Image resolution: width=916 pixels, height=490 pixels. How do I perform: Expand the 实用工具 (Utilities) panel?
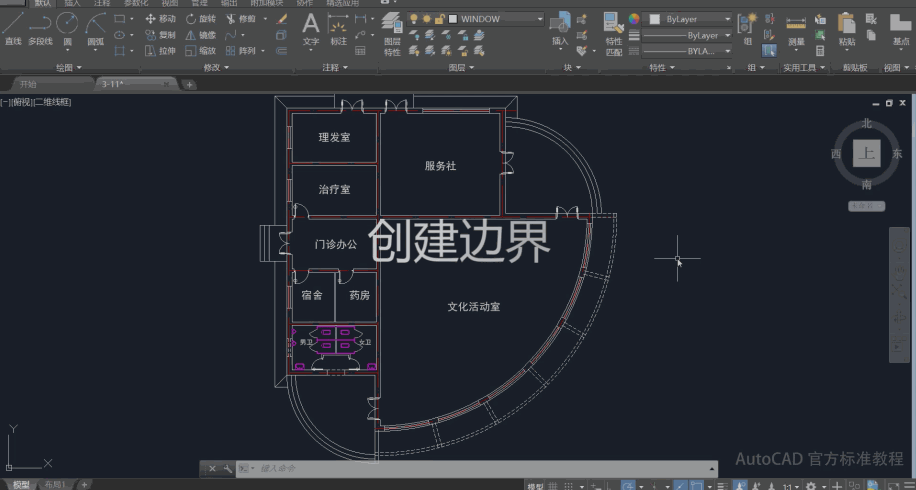click(803, 68)
